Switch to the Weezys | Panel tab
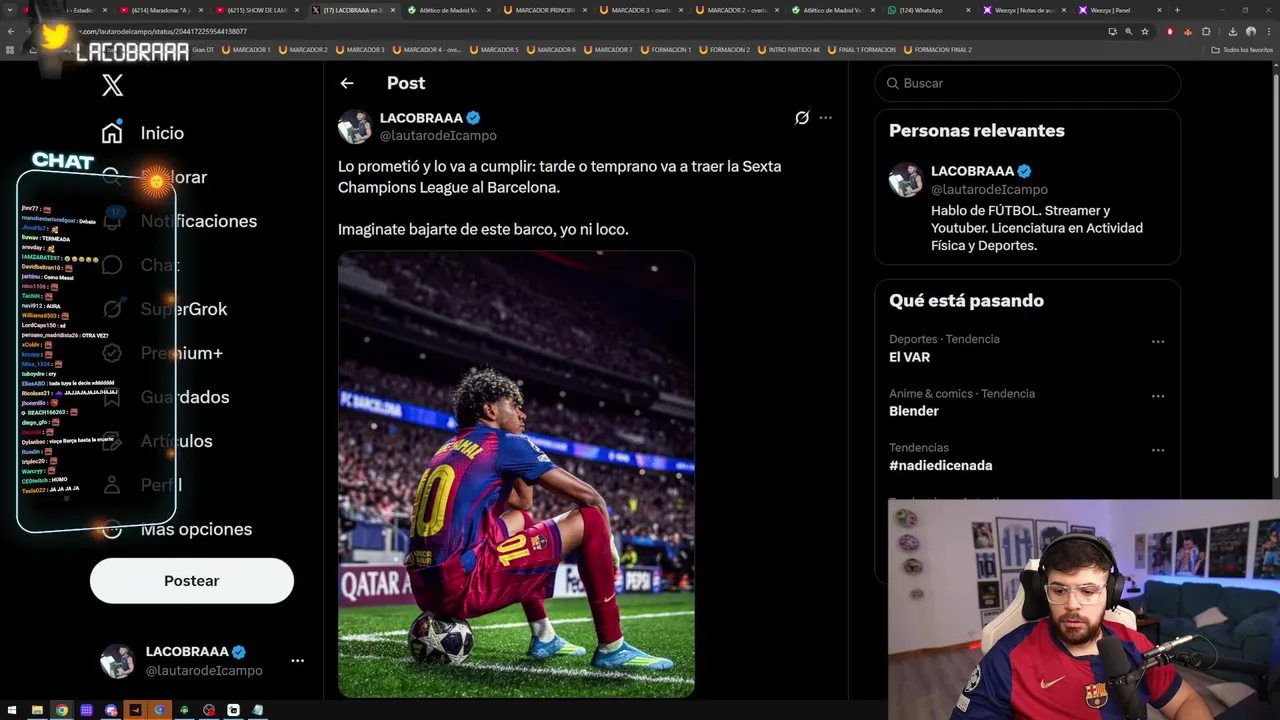 pos(1110,10)
